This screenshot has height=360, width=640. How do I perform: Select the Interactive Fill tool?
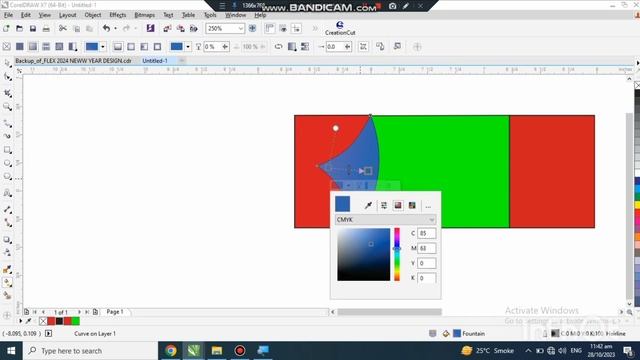tap(7, 282)
